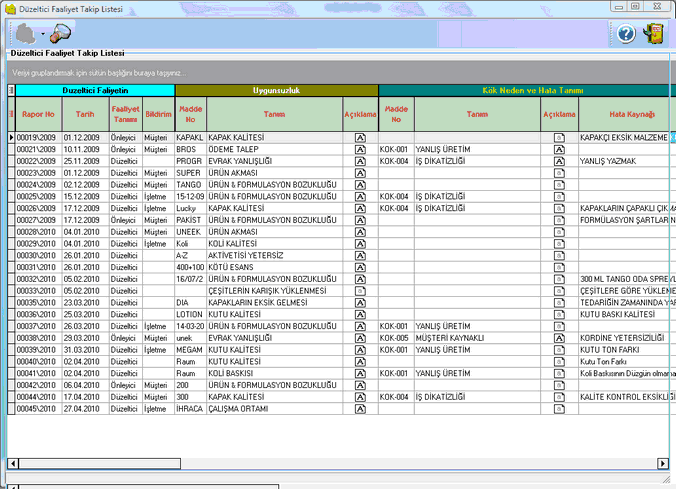Viewport: 676px width, 489px height.
Task: Open Uygunsuzluk Açıklama memo for AKTİVETİSİ YETERSİZ
Action: pyautogui.click(x=360, y=255)
